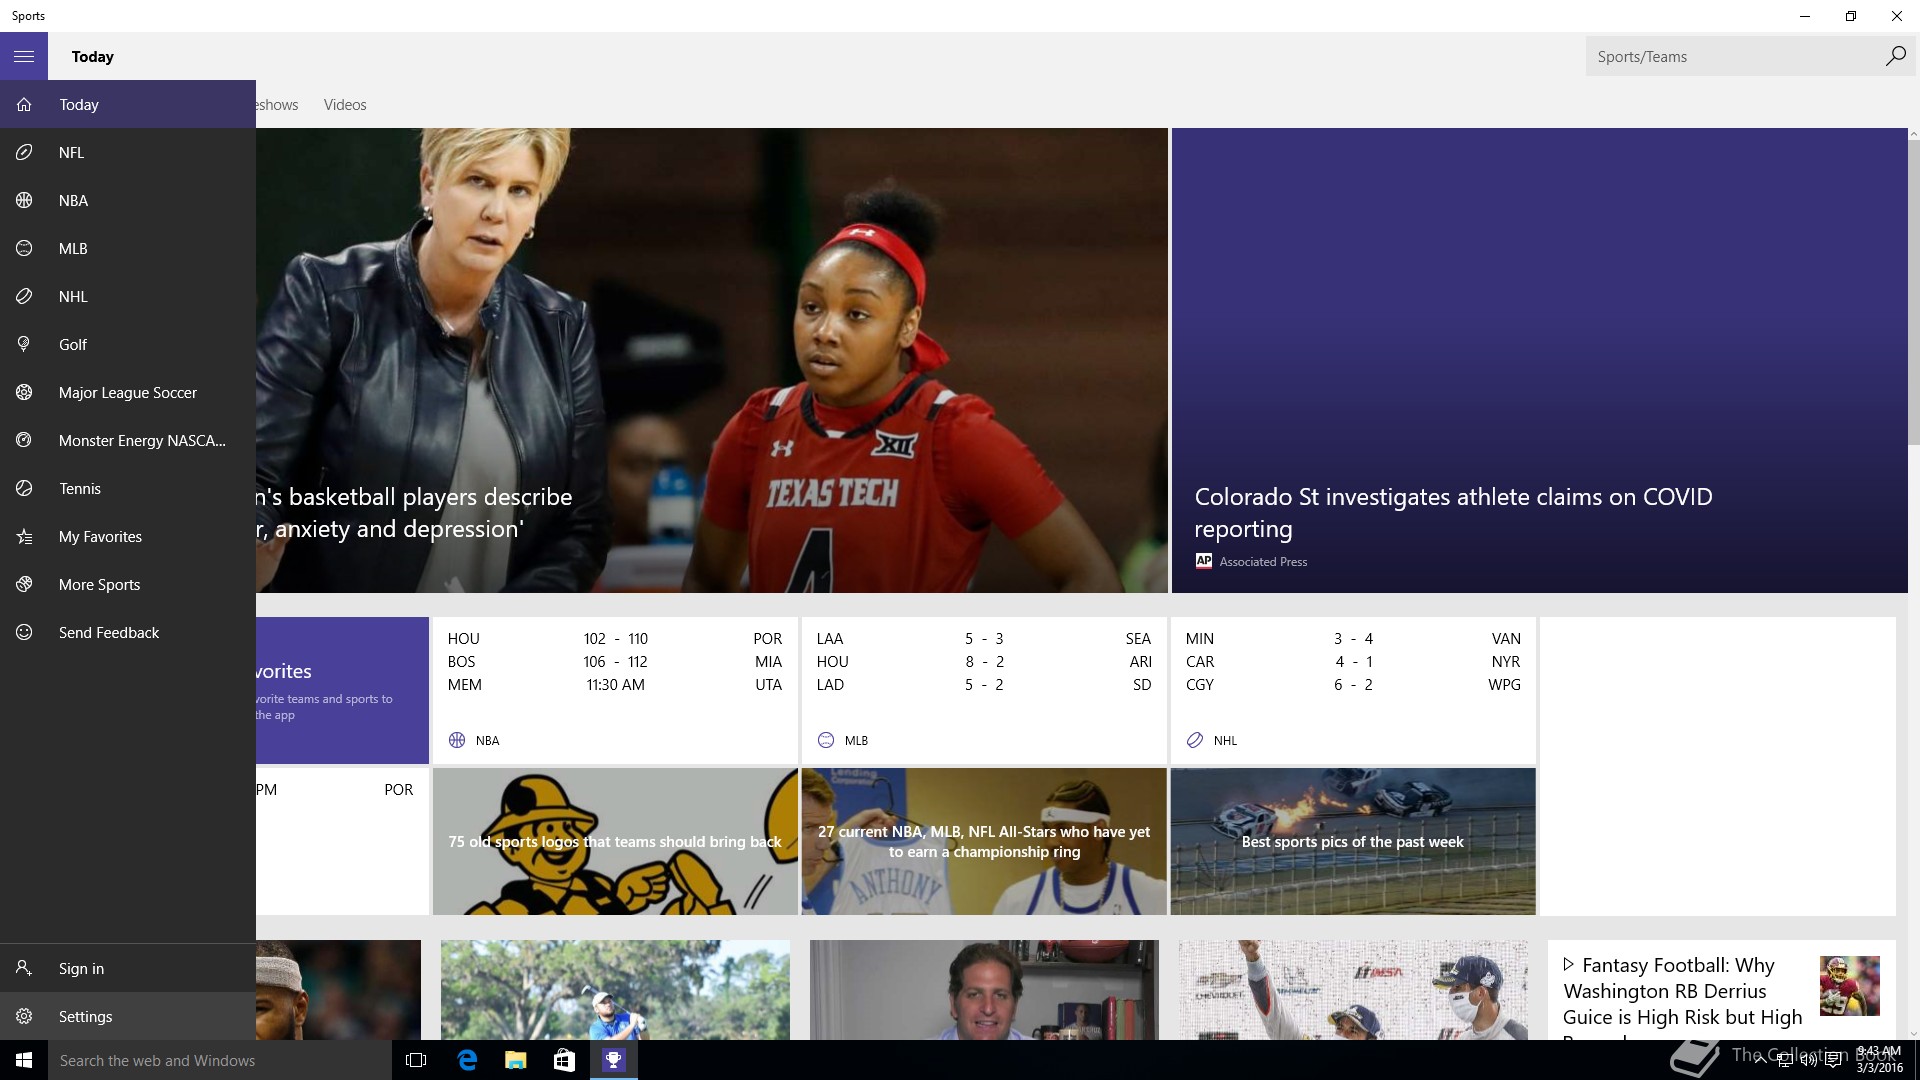Image resolution: width=1920 pixels, height=1080 pixels.
Task: Click the HOU 8 - 2 ARI score row
Action: click(984, 661)
